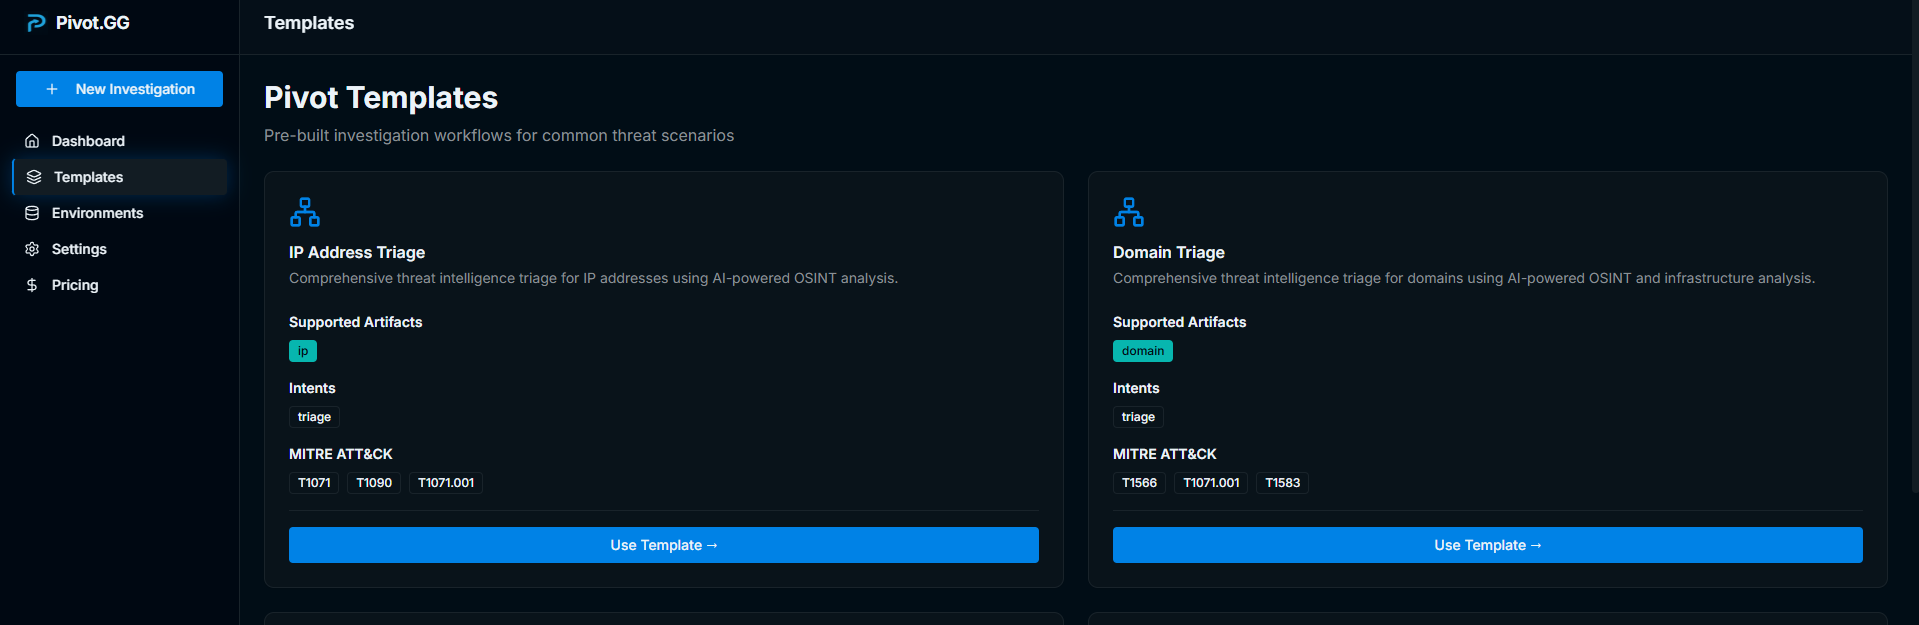1919x625 pixels.
Task: Click the Settings gear icon
Action: tap(32, 249)
